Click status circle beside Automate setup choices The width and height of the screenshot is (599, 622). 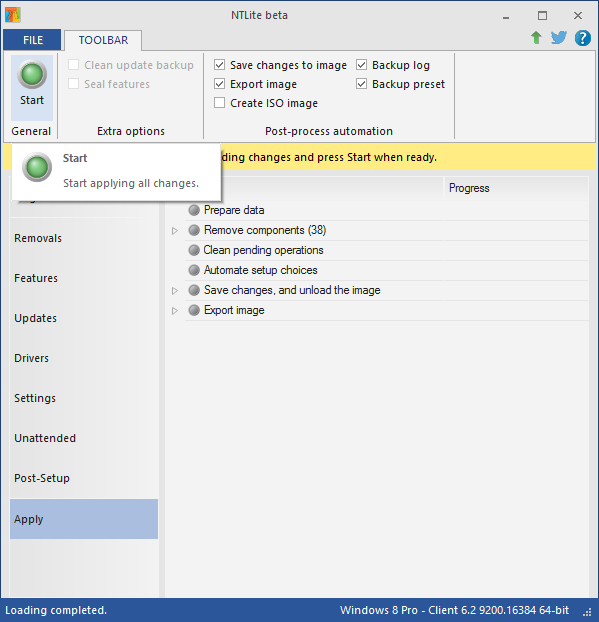click(194, 270)
